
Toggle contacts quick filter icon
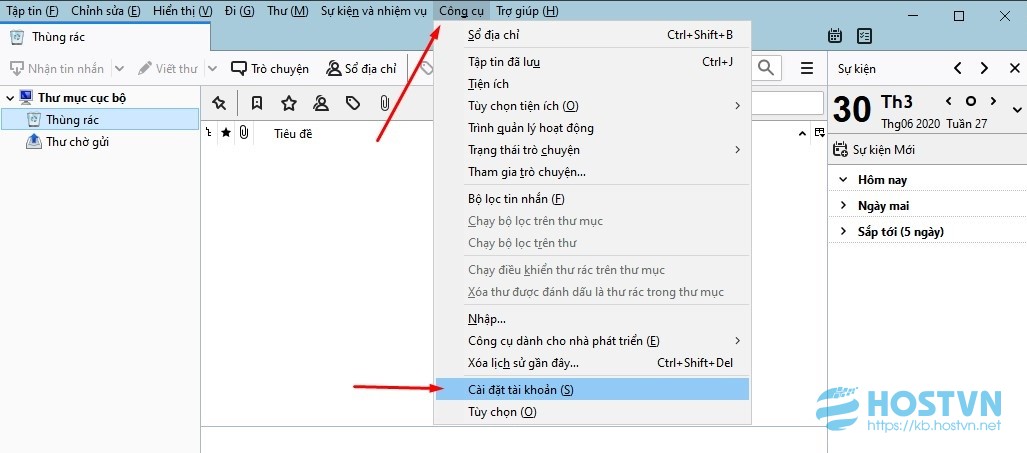[321, 103]
